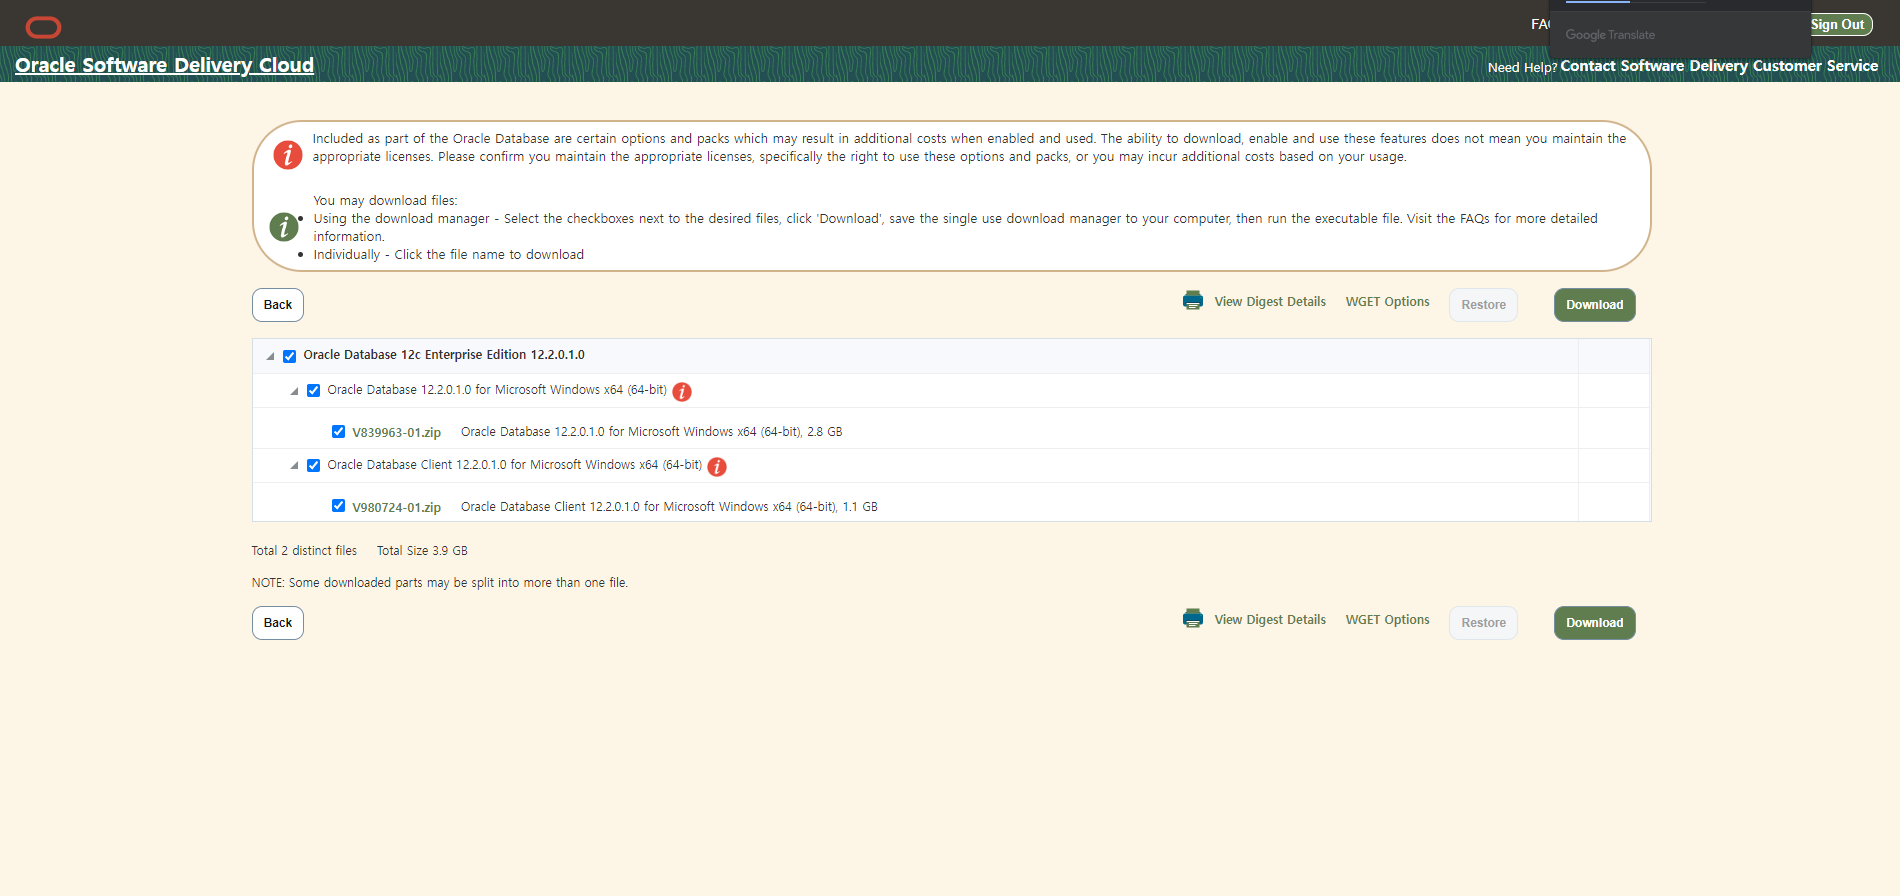Screen dimensions: 1900x896
Task: Click 'Total 2 distinct files' text
Action: click(304, 551)
